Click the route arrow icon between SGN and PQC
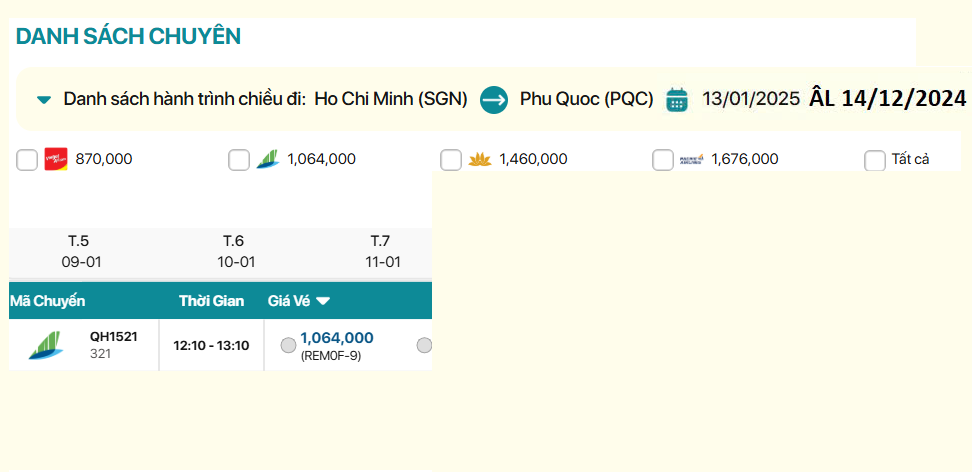Screen dimensions: 972x472 point(494,99)
